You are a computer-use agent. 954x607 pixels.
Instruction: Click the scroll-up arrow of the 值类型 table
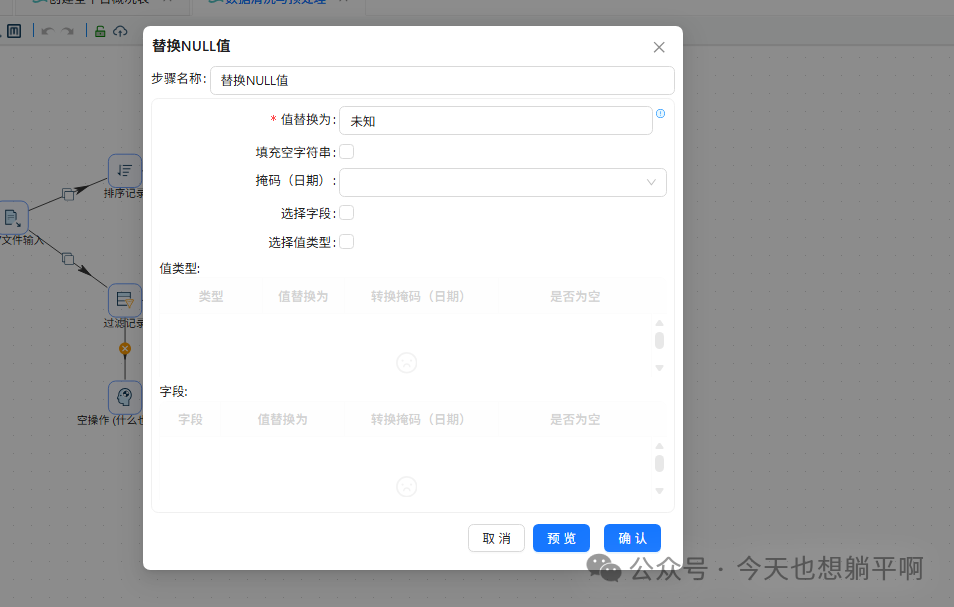click(x=659, y=323)
